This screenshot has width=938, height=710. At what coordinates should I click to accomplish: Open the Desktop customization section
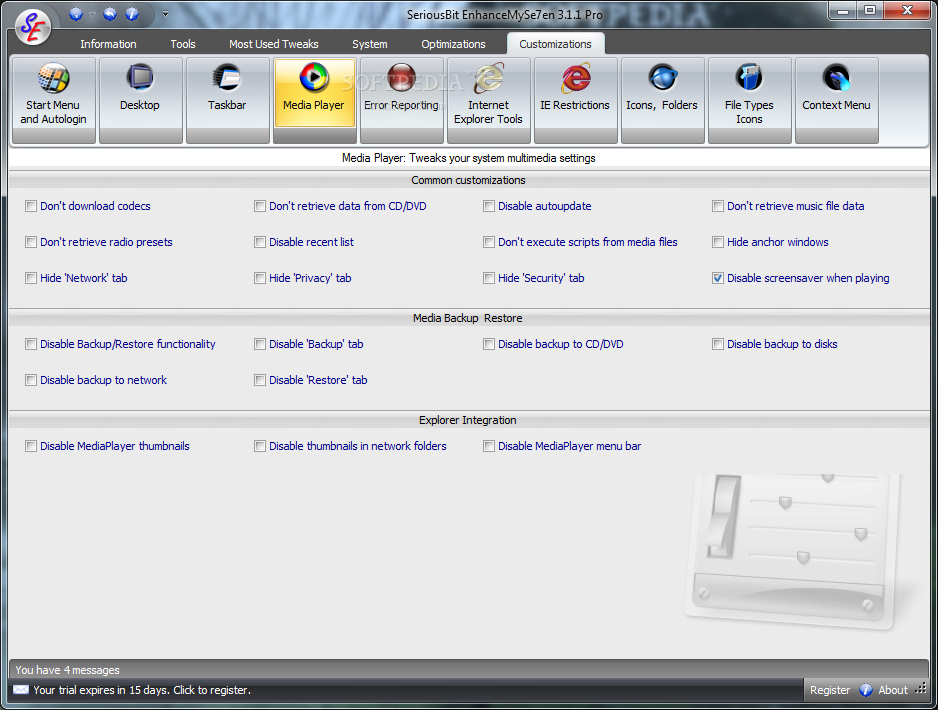pos(140,100)
